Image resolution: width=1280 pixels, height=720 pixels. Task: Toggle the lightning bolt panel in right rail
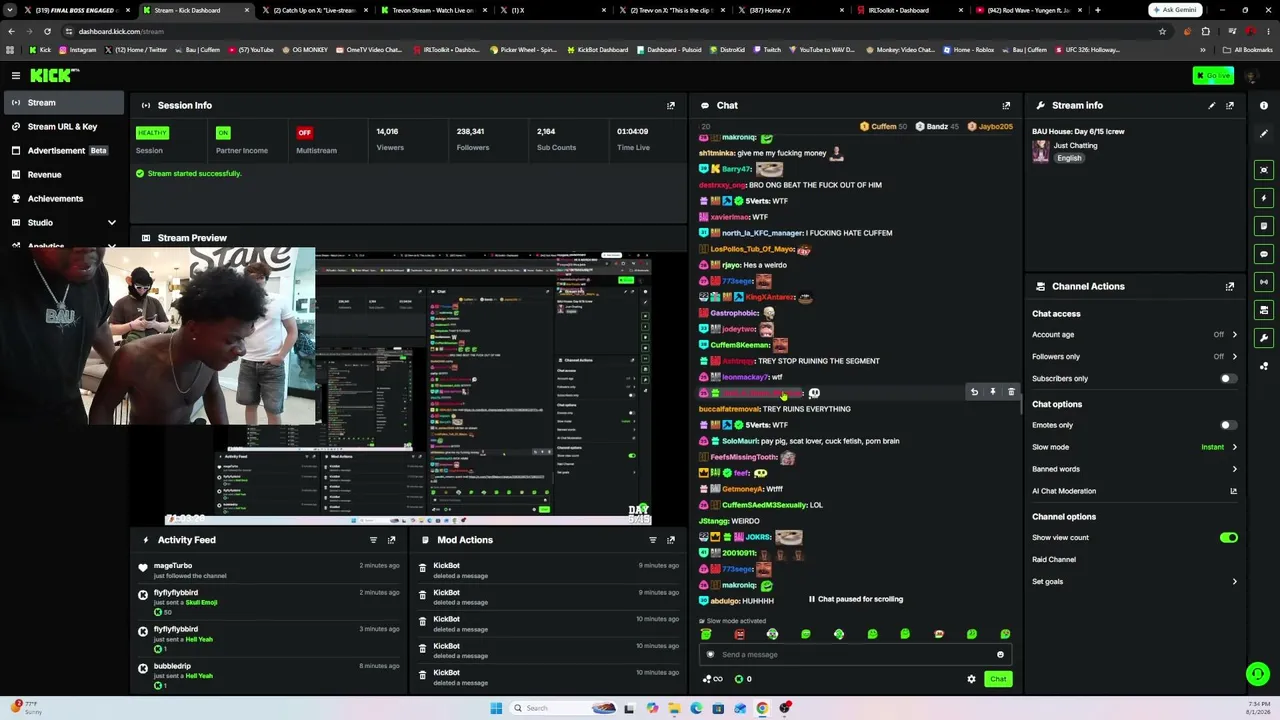[x=1264, y=198]
